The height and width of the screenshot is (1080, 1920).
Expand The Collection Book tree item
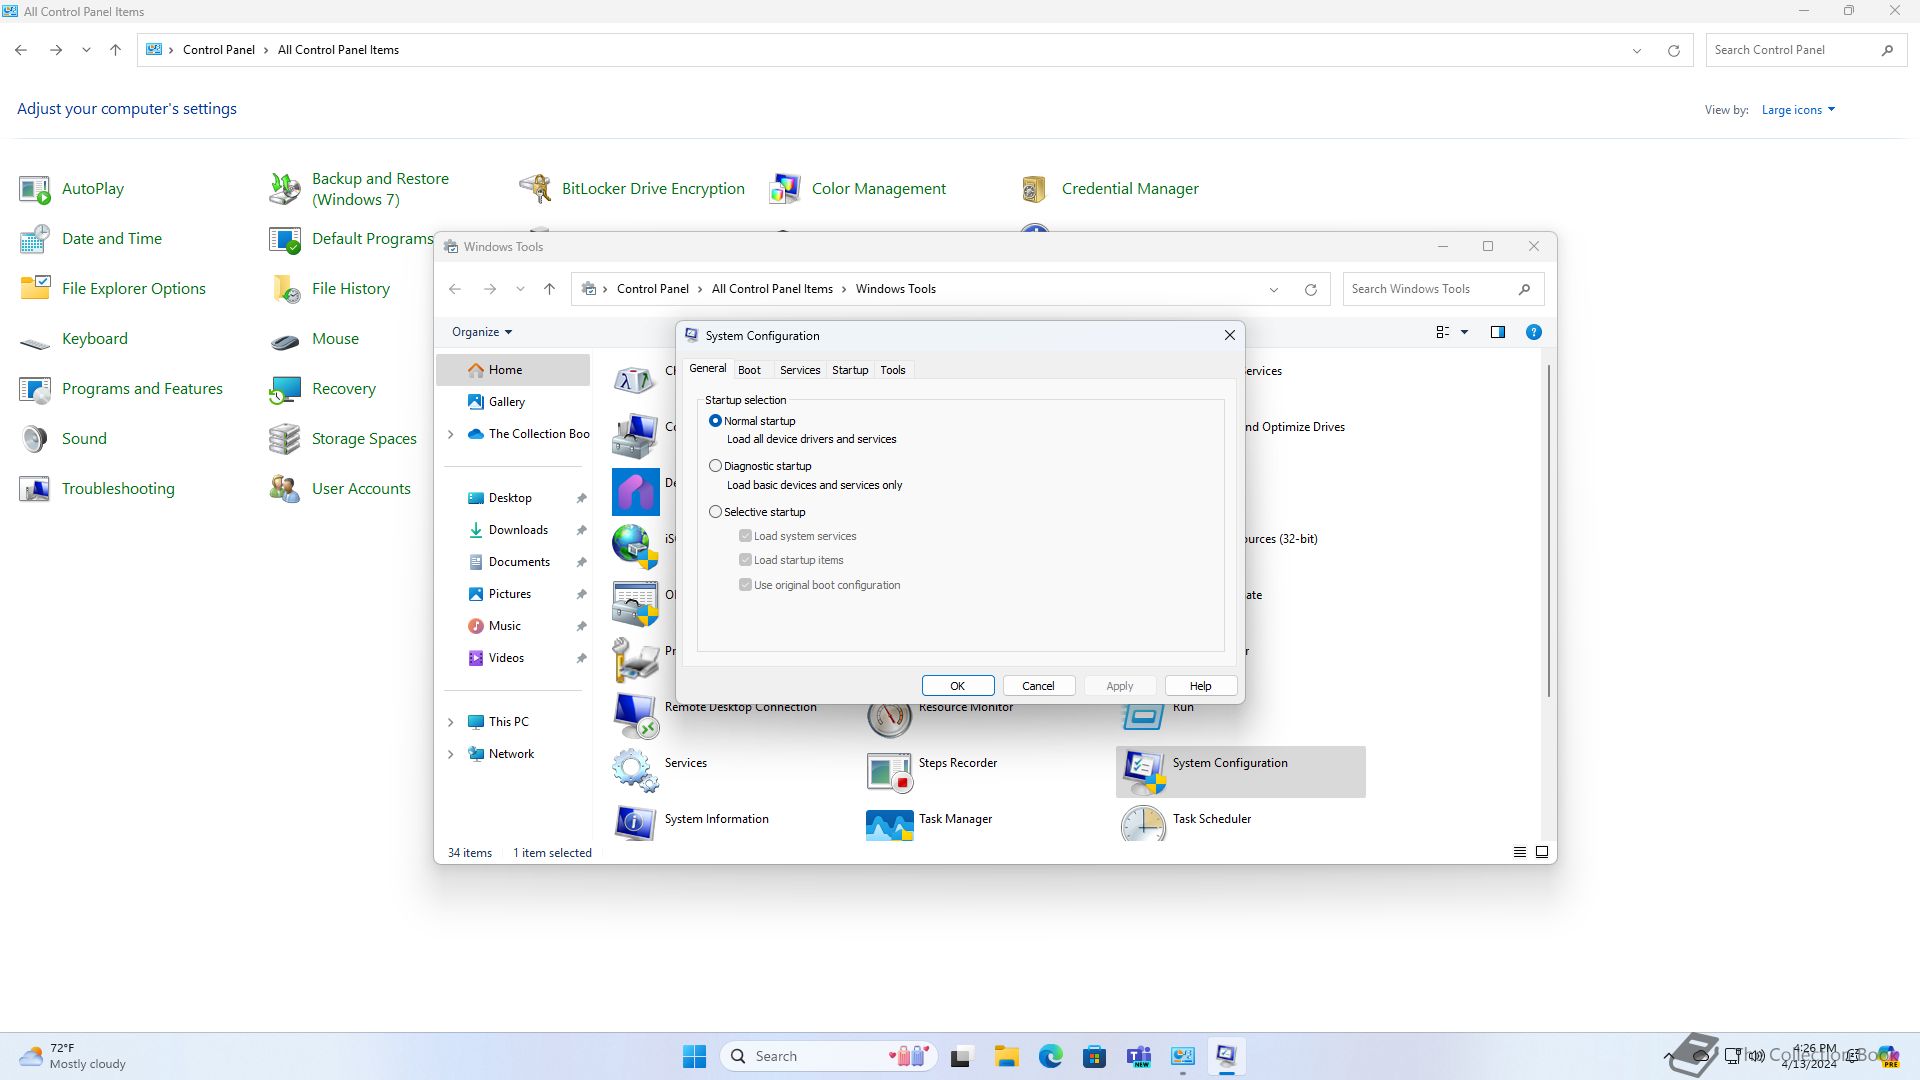click(451, 434)
